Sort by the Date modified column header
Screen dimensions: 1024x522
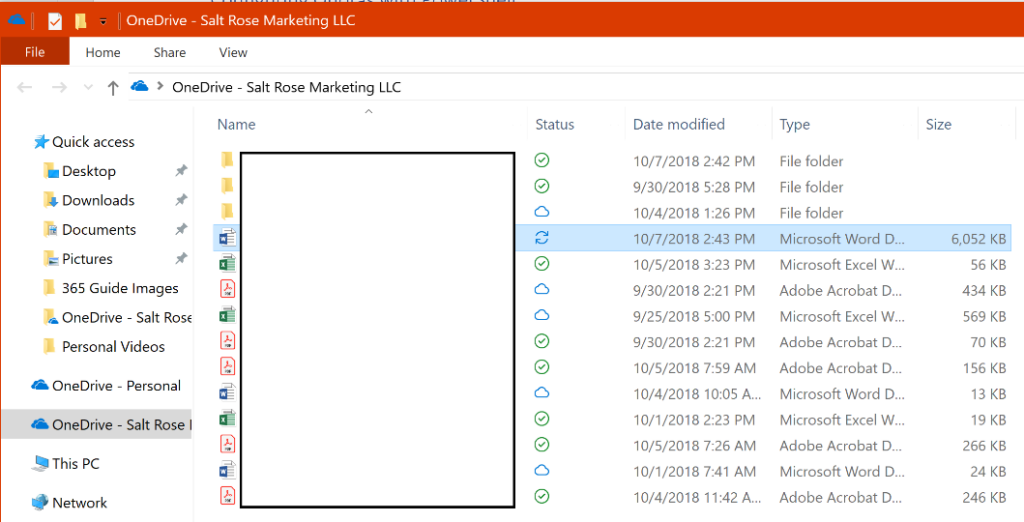(x=679, y=124)
